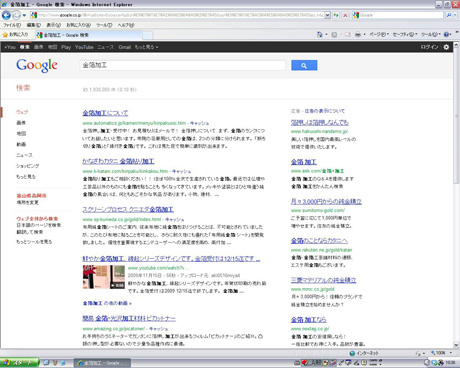Open the お気に入り menu in the menu bar

tap(78, 25)
